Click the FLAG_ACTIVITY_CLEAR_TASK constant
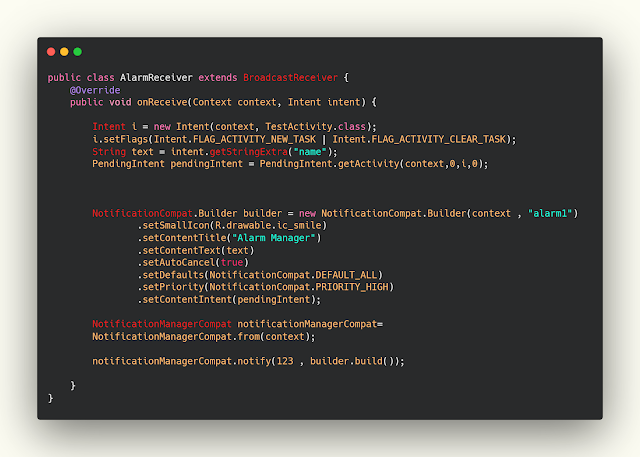The image size is (640, 457). click(438, 140)
